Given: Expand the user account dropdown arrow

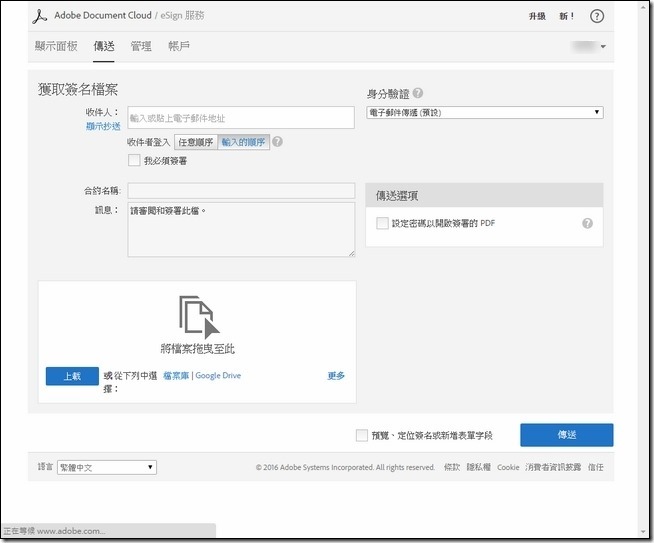Looking at the screenshot, I should tap(603, 47).
